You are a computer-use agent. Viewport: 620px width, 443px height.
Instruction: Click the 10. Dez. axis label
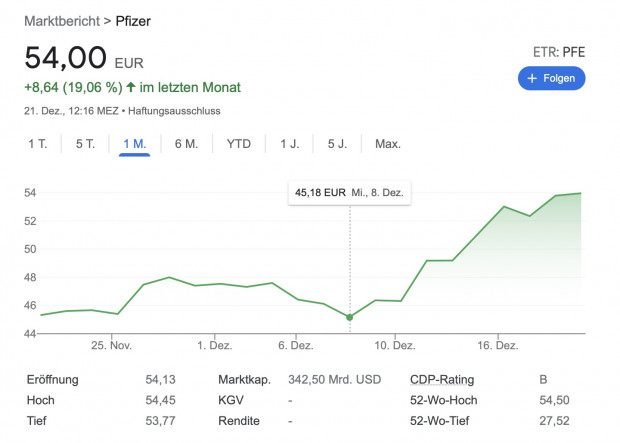click(395, 346)
